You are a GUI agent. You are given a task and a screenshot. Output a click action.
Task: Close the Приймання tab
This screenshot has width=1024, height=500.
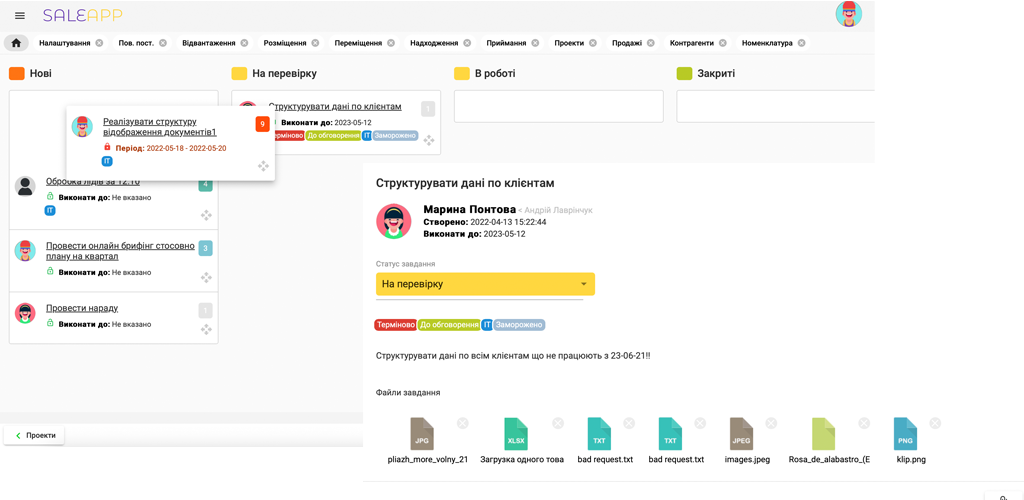[535, 43]
